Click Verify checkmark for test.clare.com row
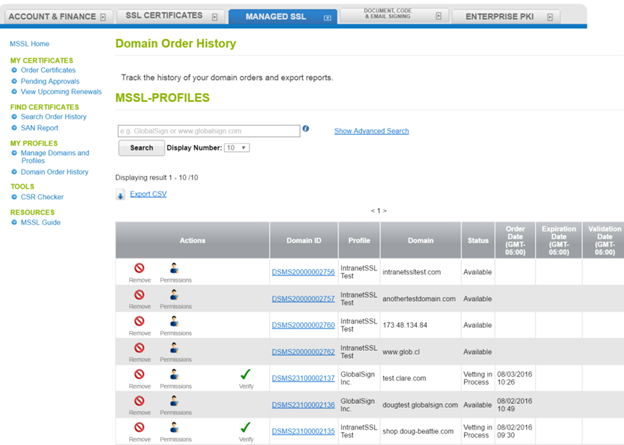Screen dimensions: 624x445 (246, 374)
